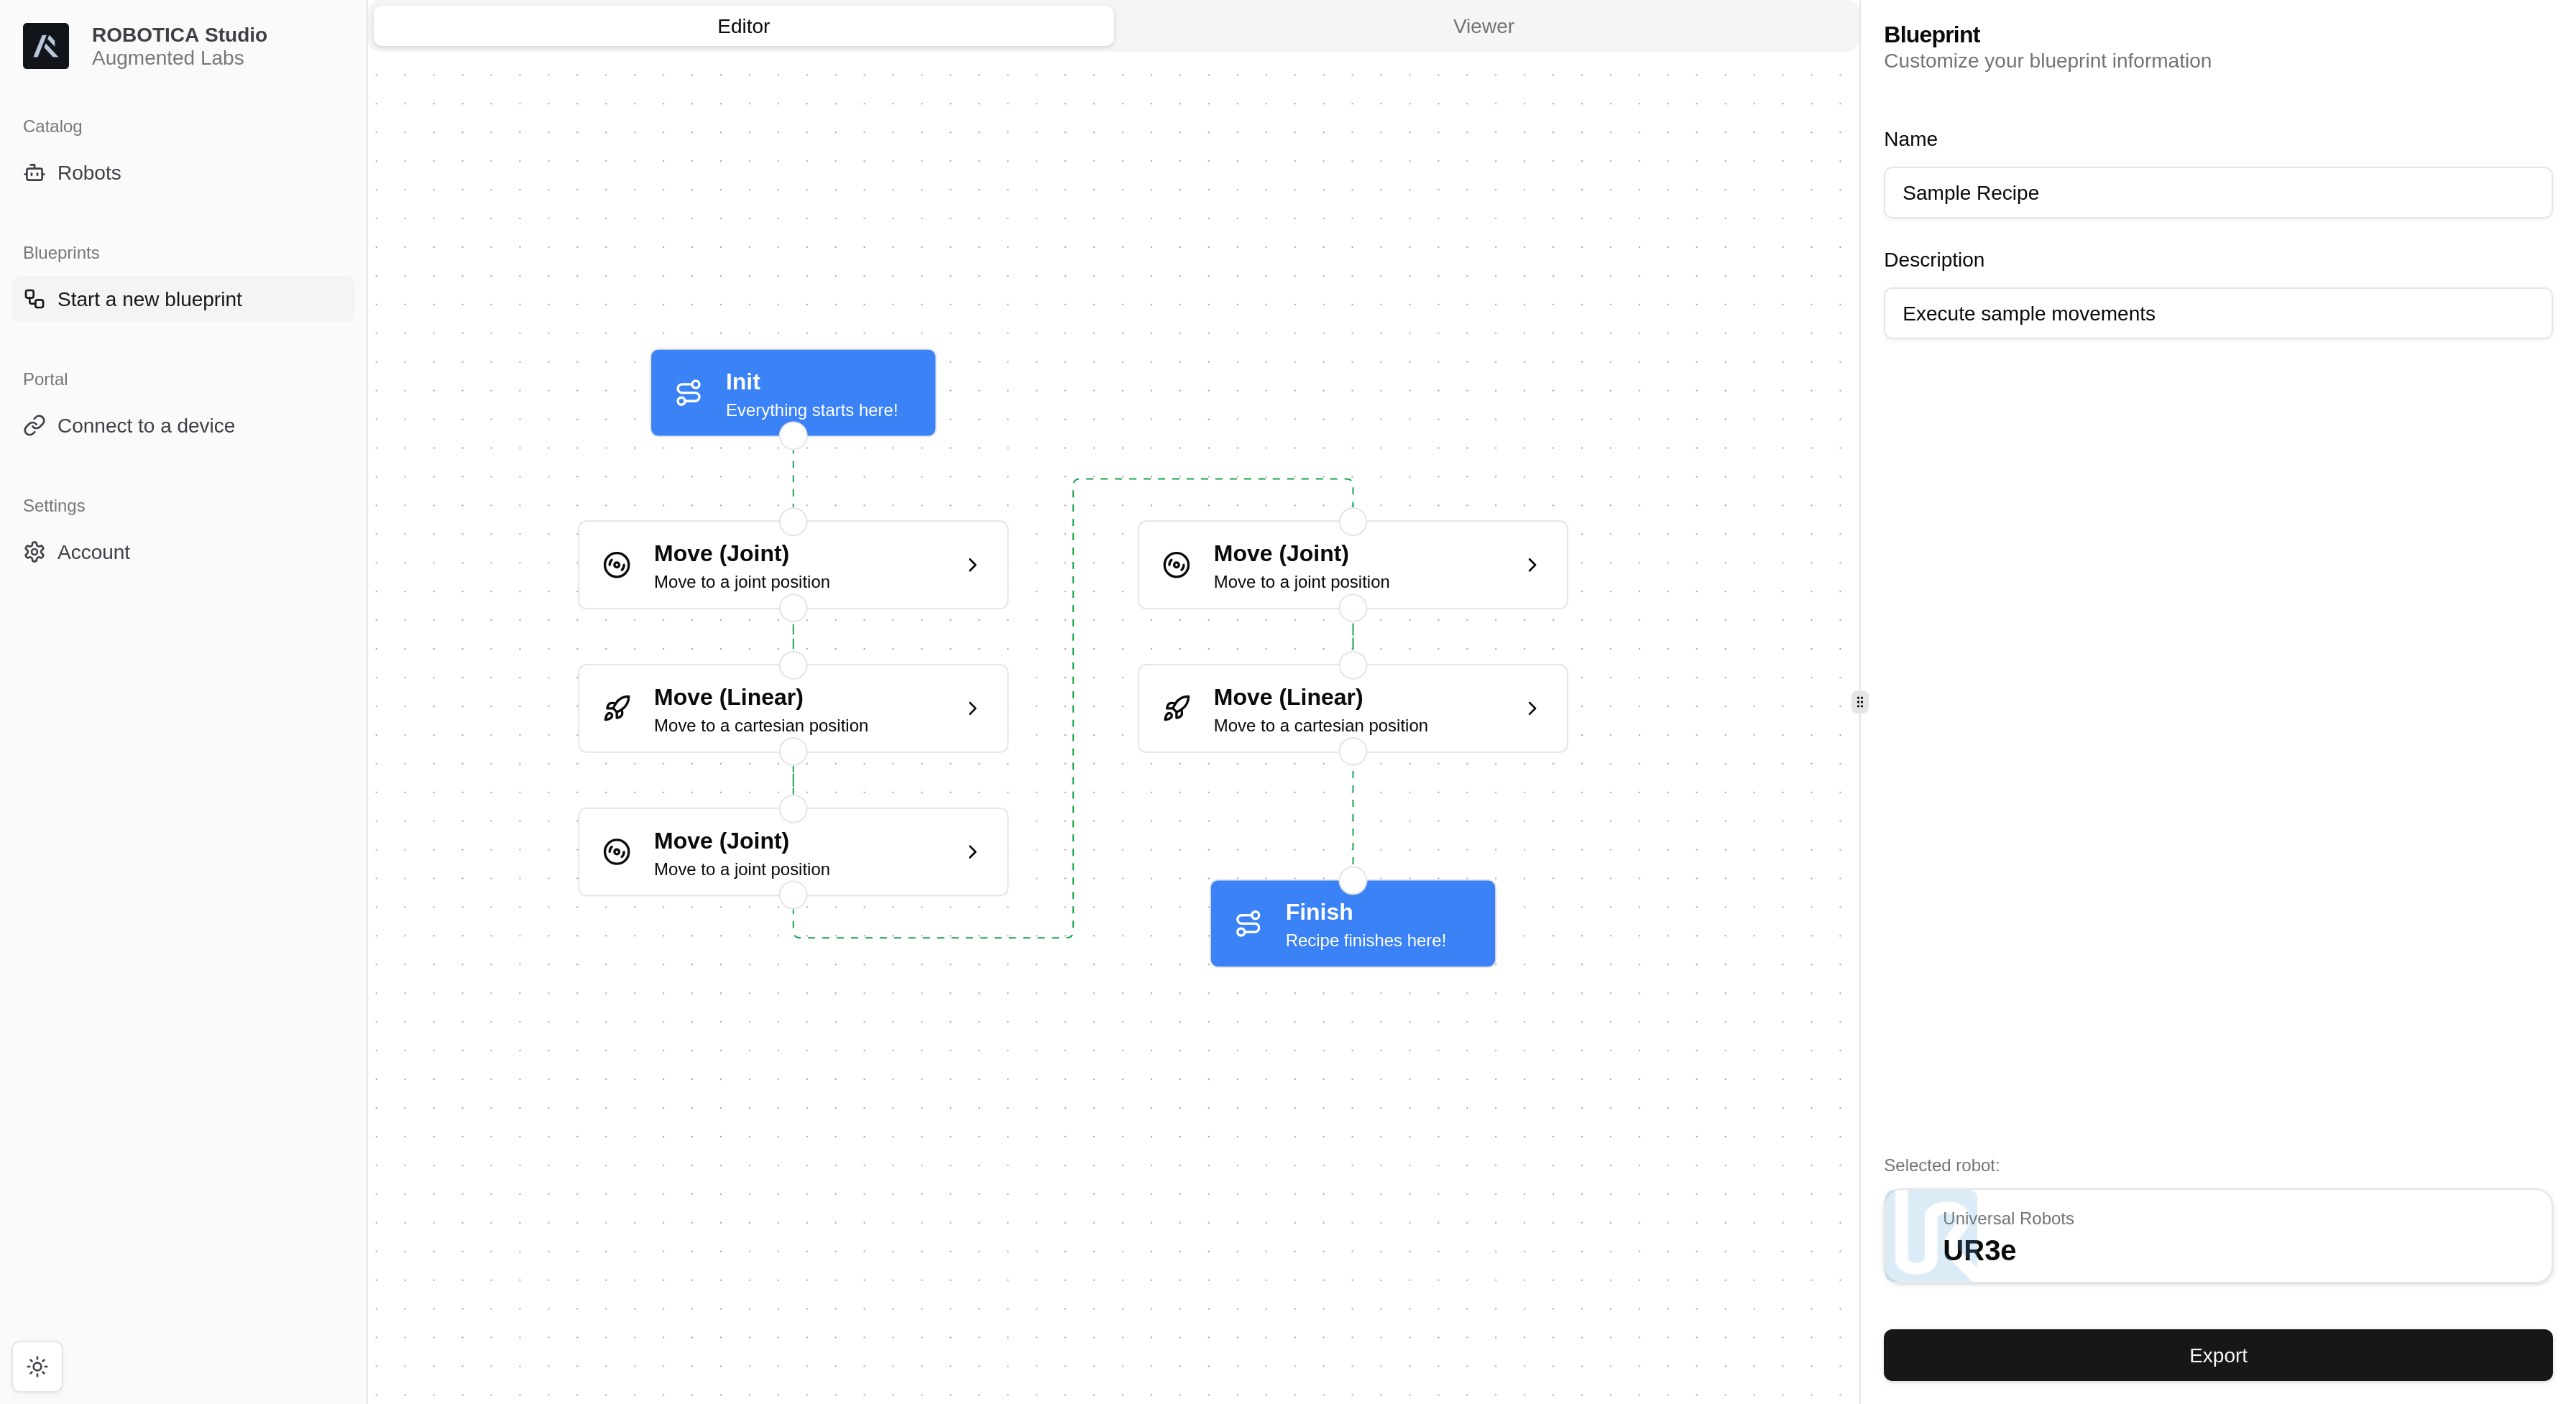Click the rocket icon on right Move (Linear) node
Image resolution: width=2576 pixels, height=1404 pixels.
click(x=1177, y=708)
